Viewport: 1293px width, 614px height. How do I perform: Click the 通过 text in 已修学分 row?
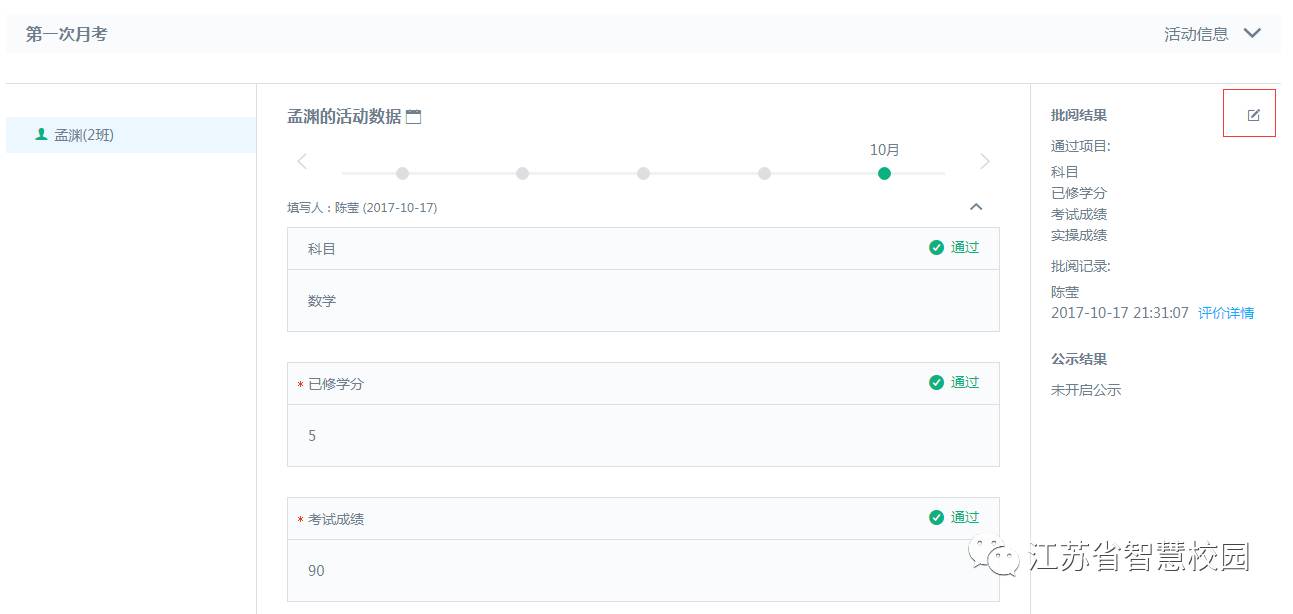coord(965,382)
